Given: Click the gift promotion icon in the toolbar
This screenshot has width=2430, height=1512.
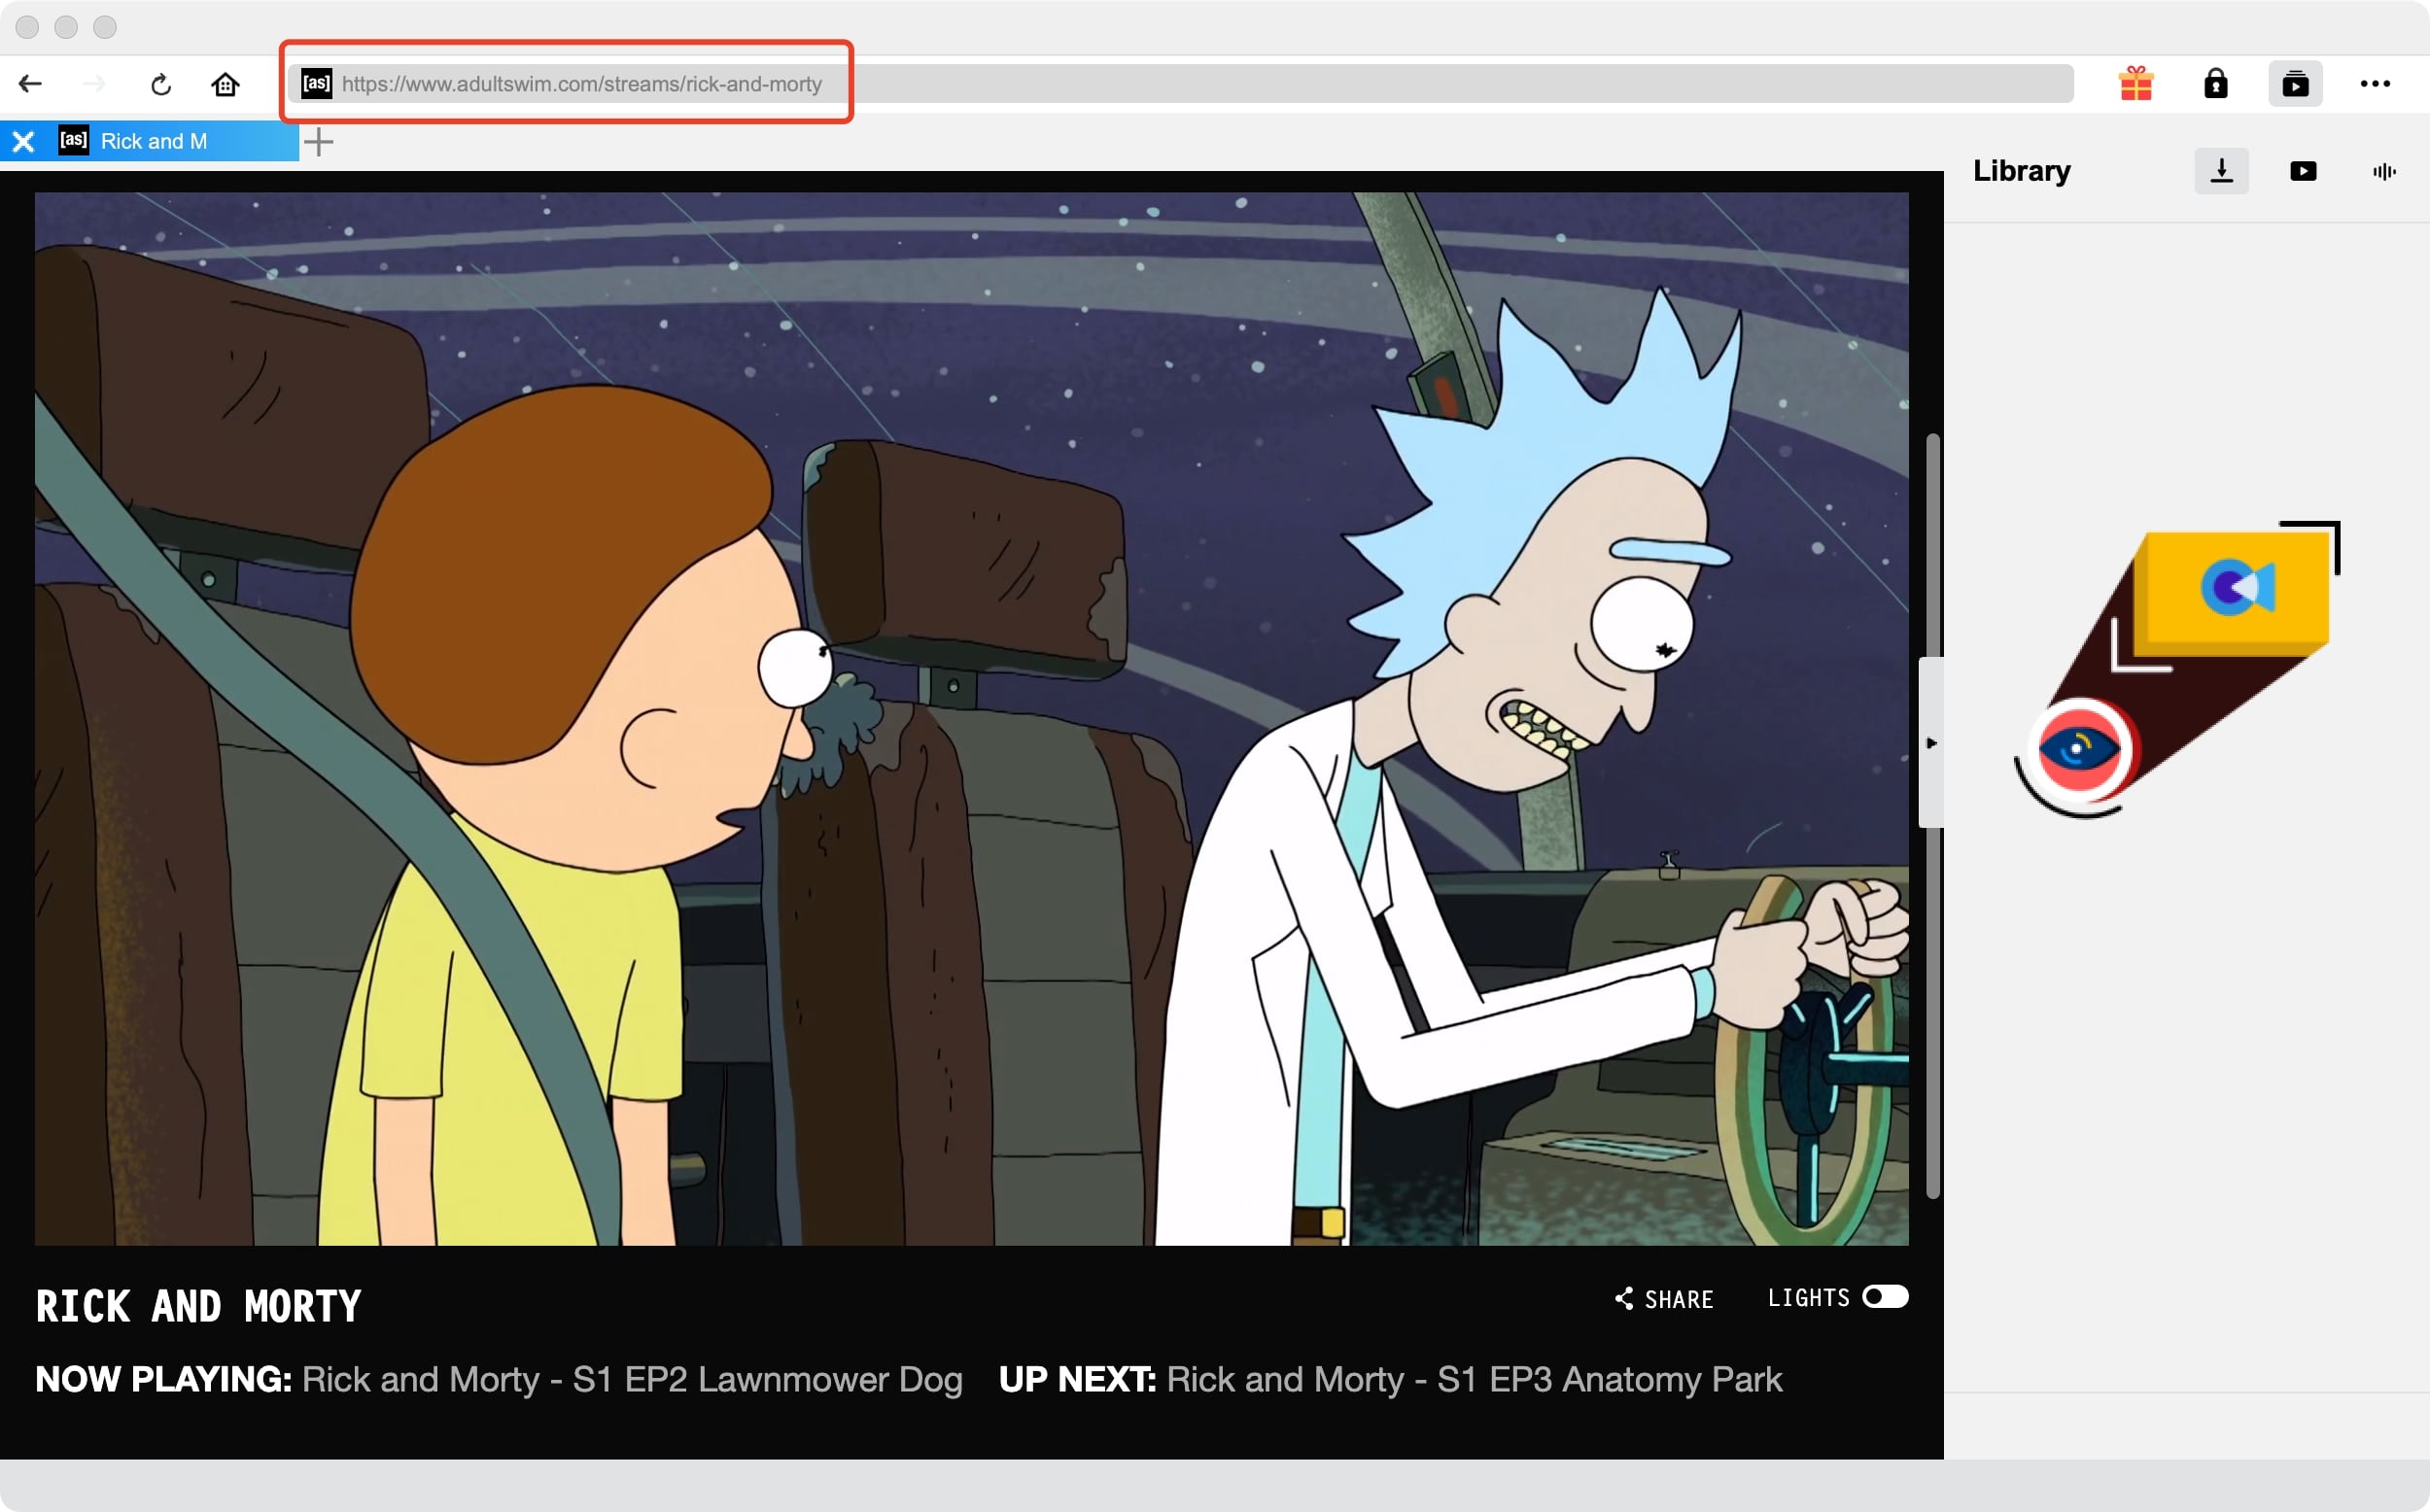Looking at the screenshot, I should pyautogui.click(x=2138, y=84).
